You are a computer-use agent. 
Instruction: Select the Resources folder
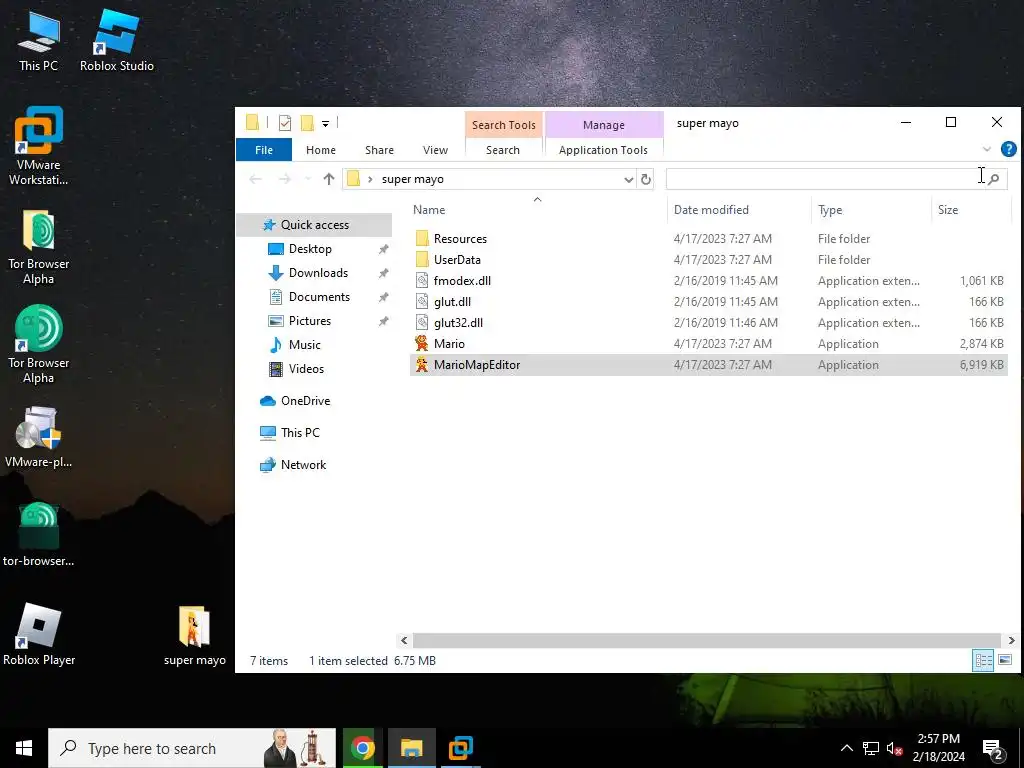(x=709, y=238)
